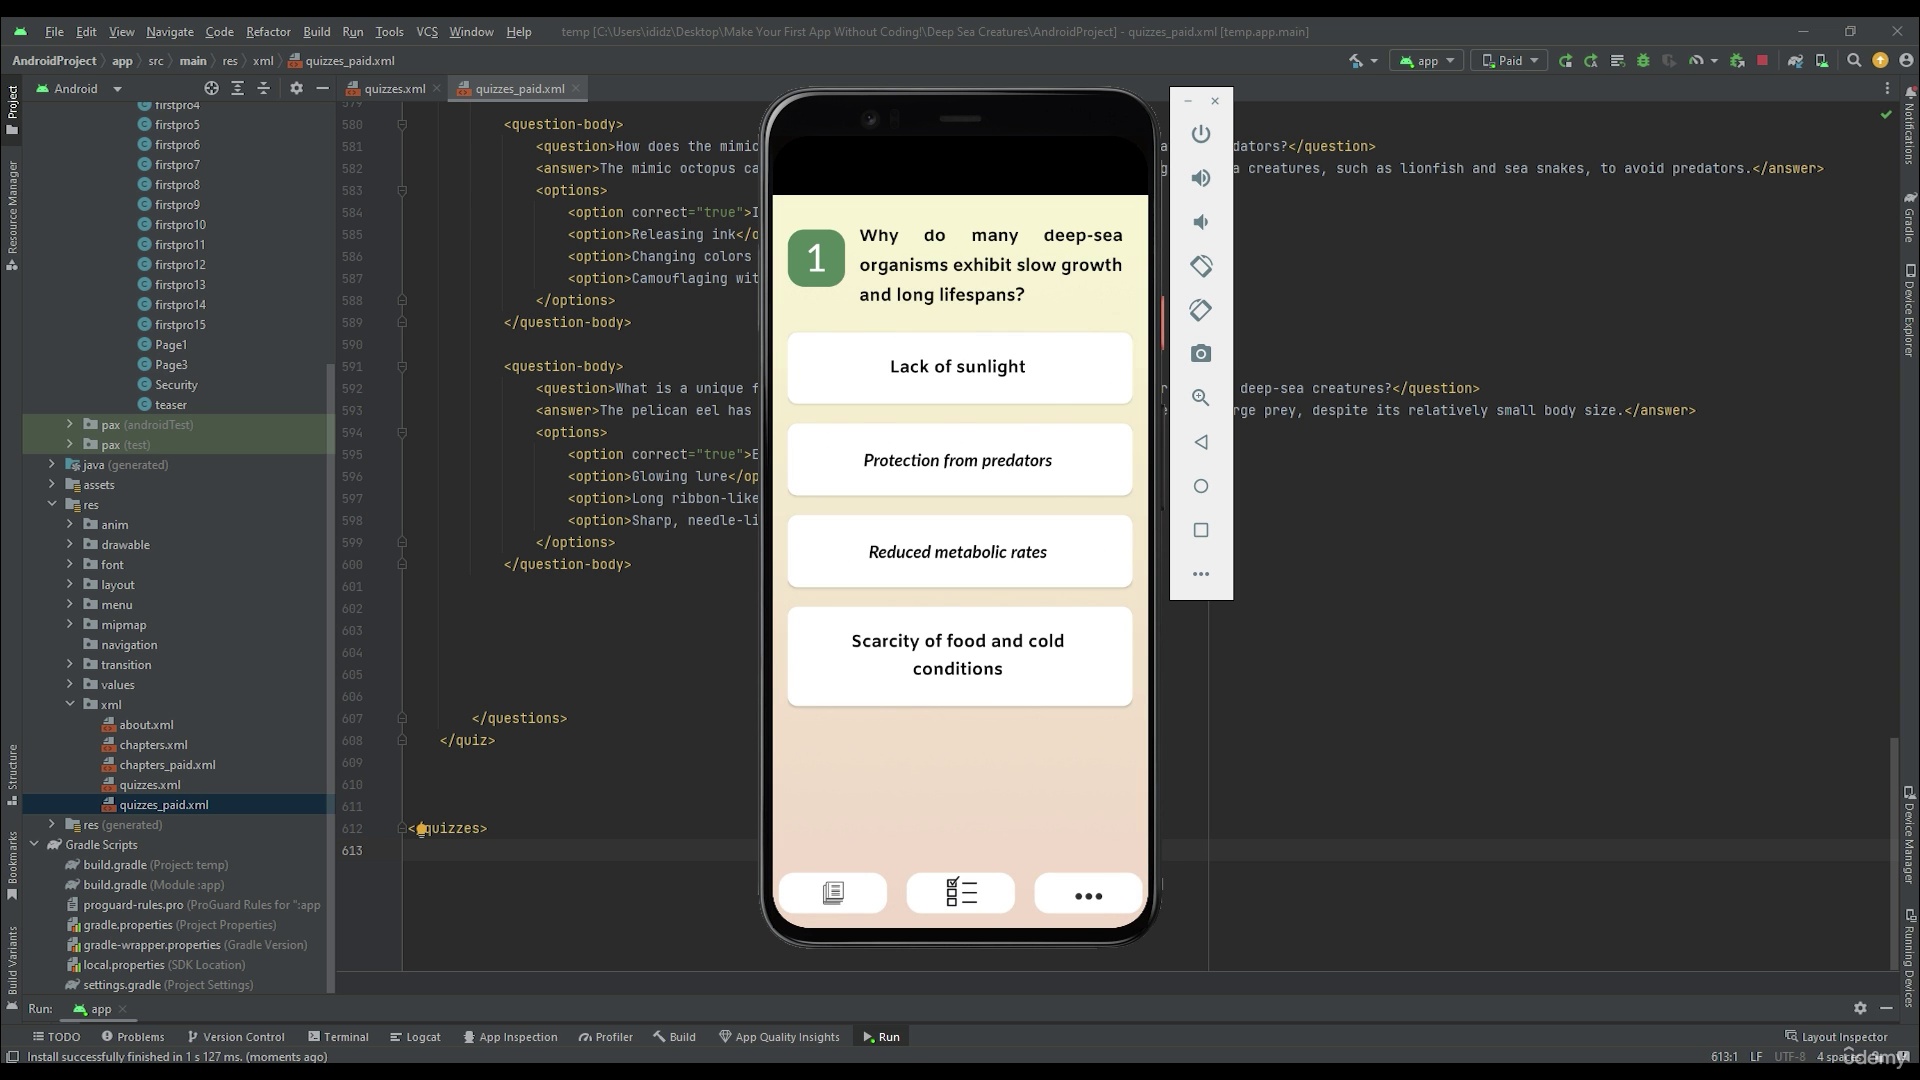Click emulator power button icon
The height and width of the screenshot is (1080, 1920).
pos(1201,134)
